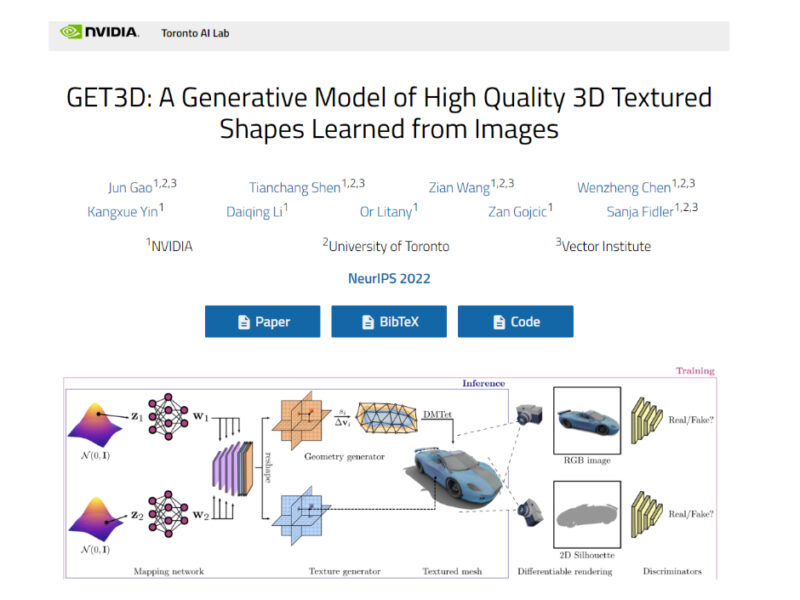Click the document icon in Paper button
The height and width of the screenshot is (600, 800).
click(243, 322)
